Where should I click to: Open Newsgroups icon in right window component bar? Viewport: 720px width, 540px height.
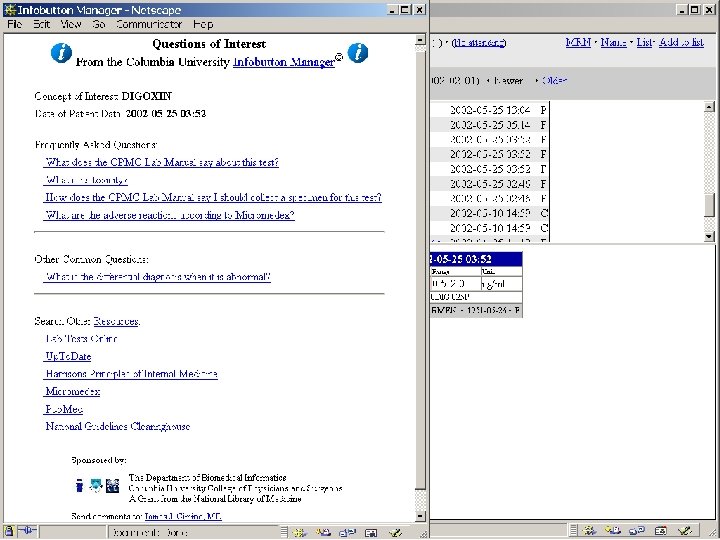[x=636, y=531]
